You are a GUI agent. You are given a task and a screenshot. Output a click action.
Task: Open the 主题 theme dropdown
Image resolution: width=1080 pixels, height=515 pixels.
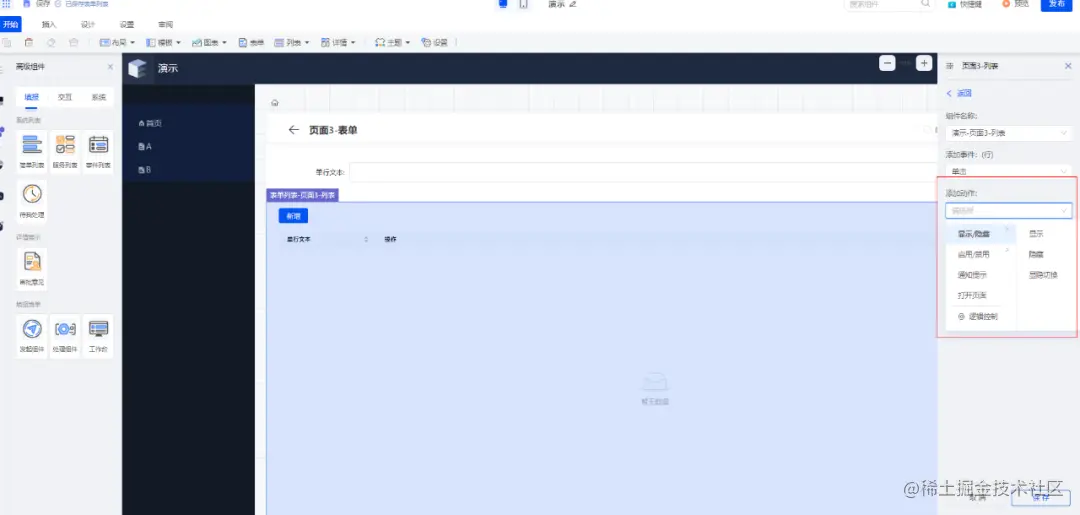click(x=393, y=43)
